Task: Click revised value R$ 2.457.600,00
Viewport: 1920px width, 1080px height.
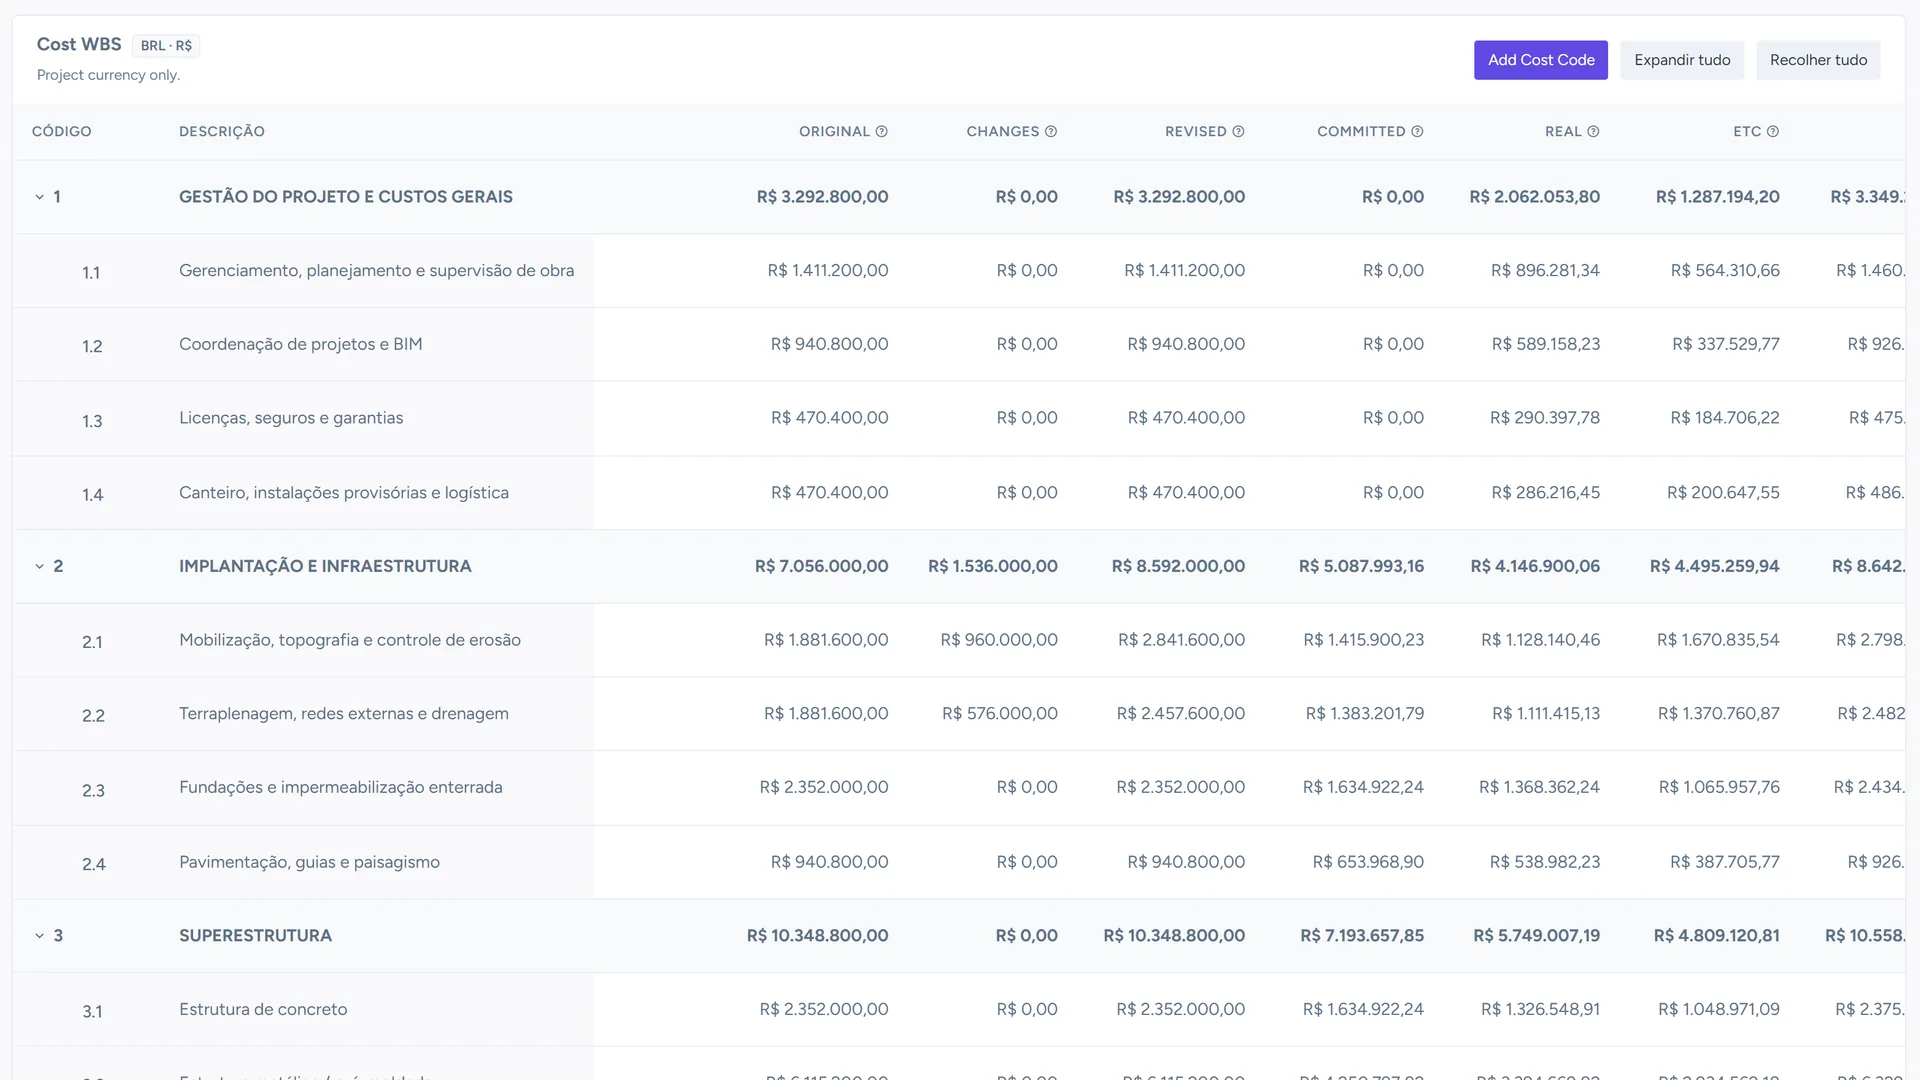Action: pos(1181,714)
